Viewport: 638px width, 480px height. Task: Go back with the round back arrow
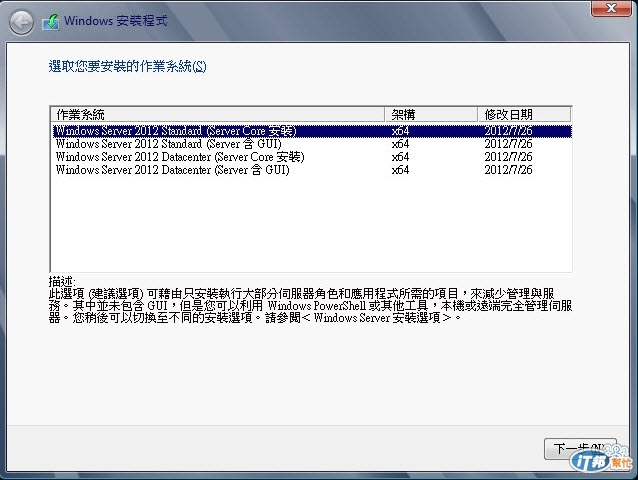[x=21, y=22]
